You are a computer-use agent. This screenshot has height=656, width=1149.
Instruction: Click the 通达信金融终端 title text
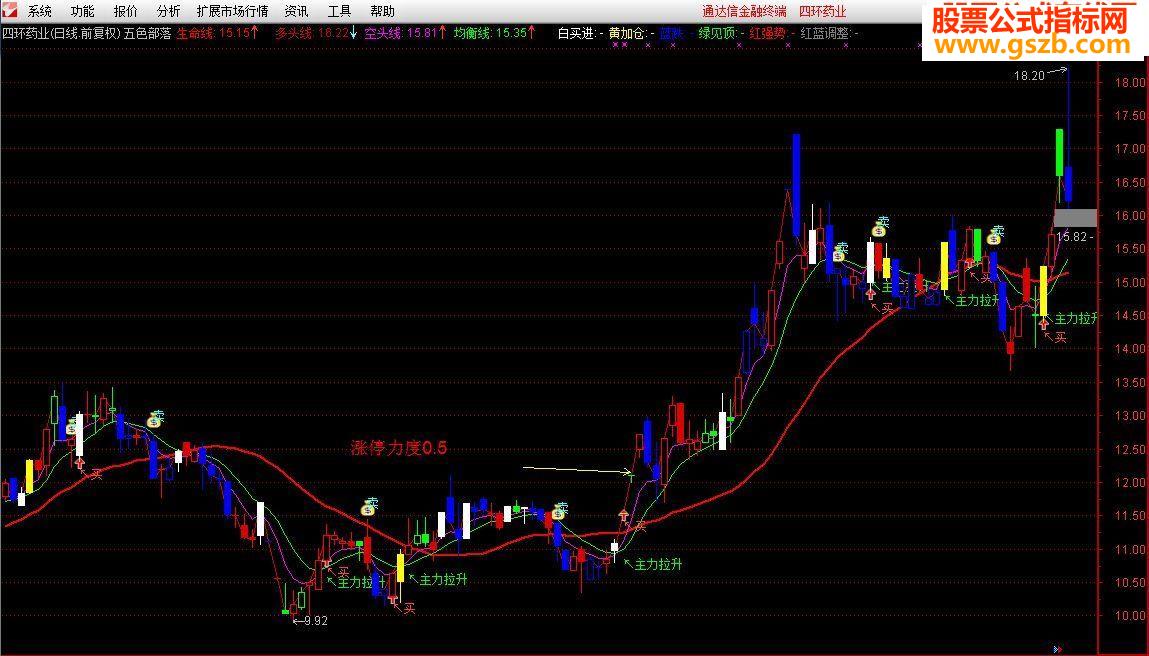pos(745,11)
